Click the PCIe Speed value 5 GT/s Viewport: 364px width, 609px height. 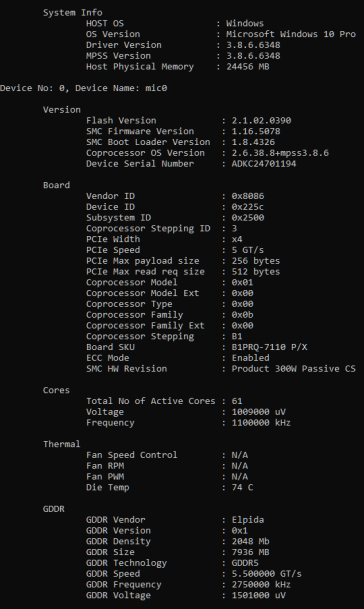(248, 250)
